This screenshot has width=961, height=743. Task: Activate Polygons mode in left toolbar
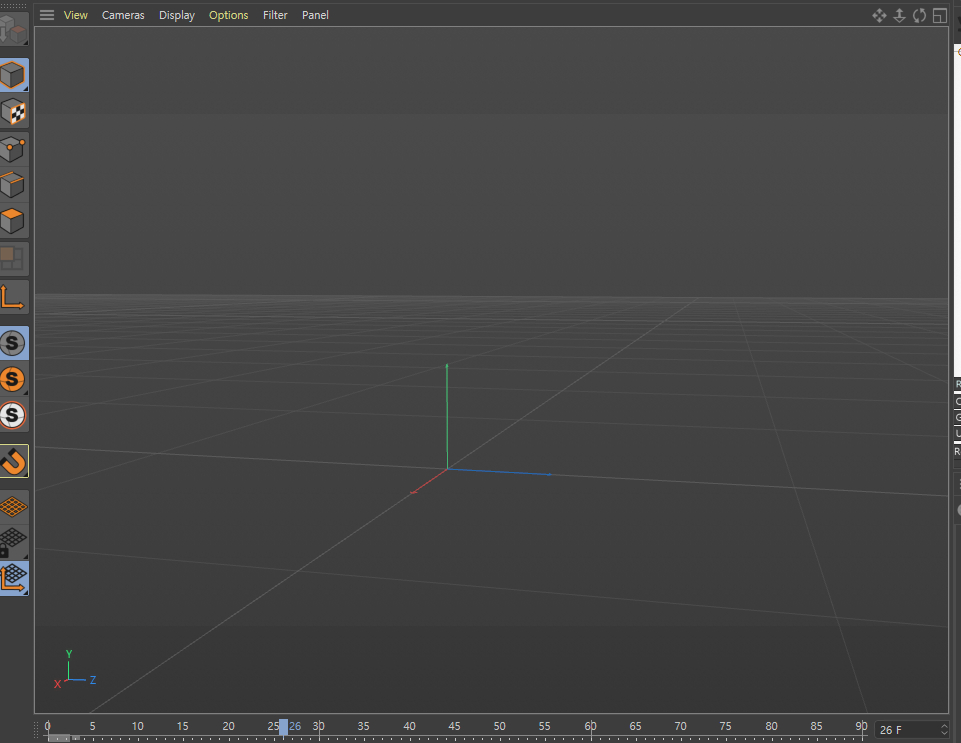point(13,221)
